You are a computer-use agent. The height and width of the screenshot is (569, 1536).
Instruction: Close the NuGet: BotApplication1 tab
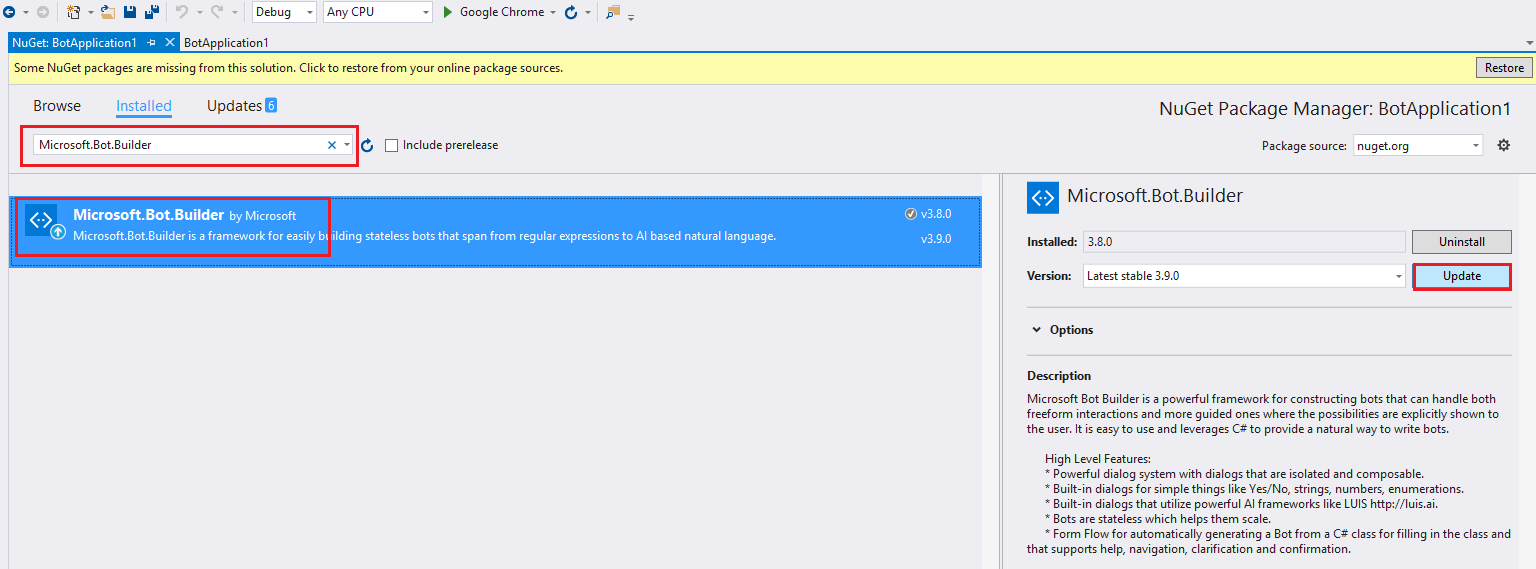169,43
